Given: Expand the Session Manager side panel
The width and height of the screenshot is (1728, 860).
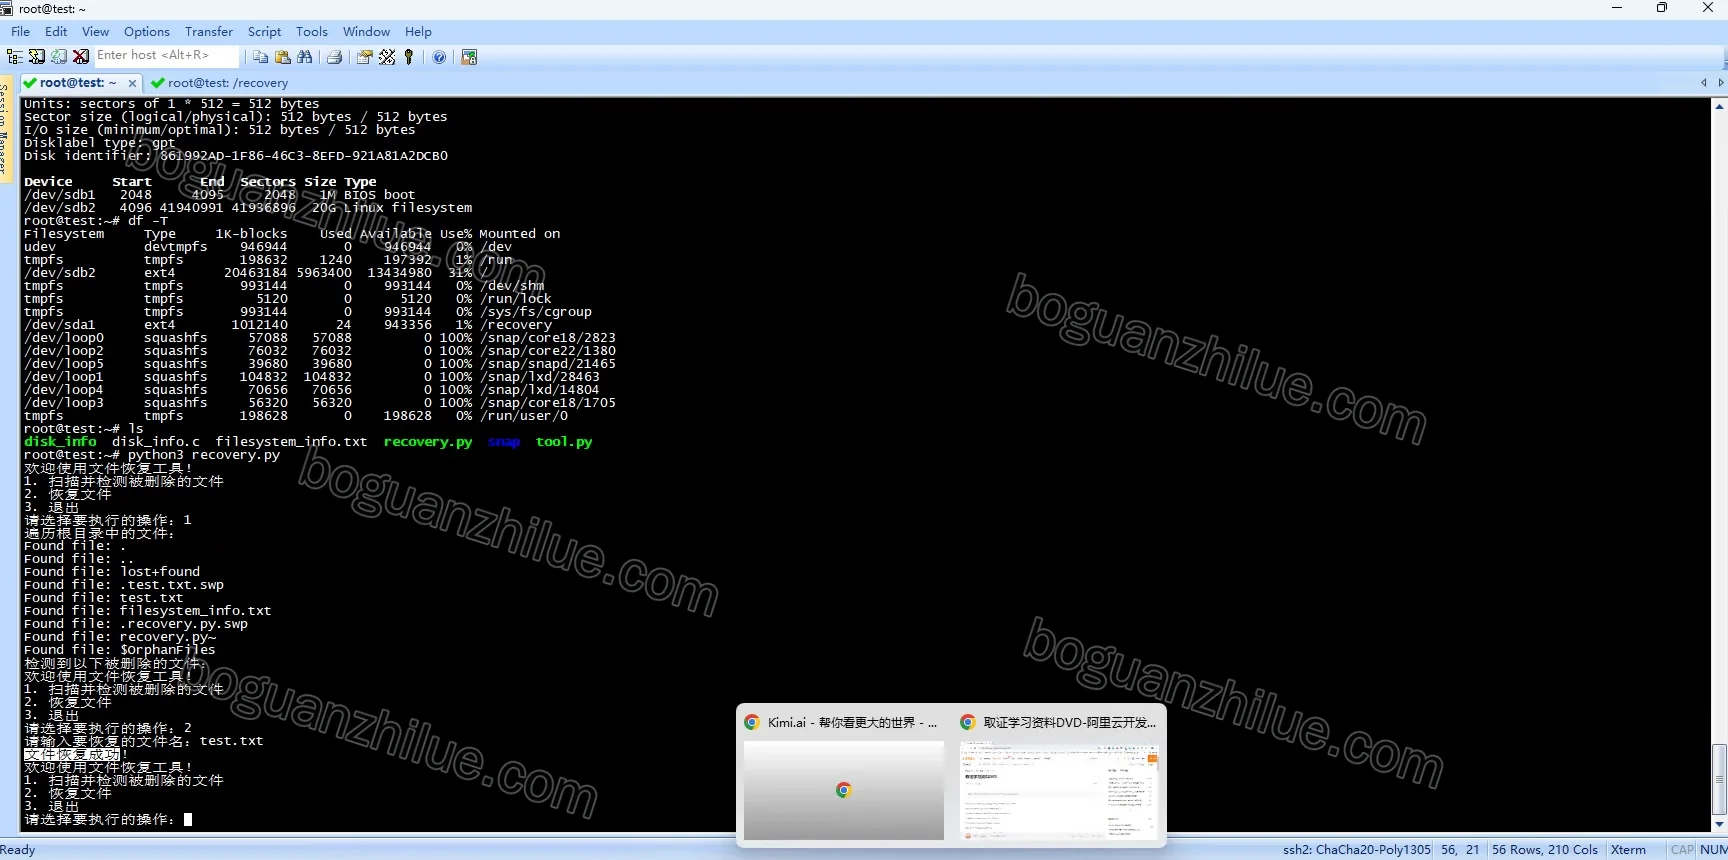Looking at the screenshot, I should coord(5,130).
